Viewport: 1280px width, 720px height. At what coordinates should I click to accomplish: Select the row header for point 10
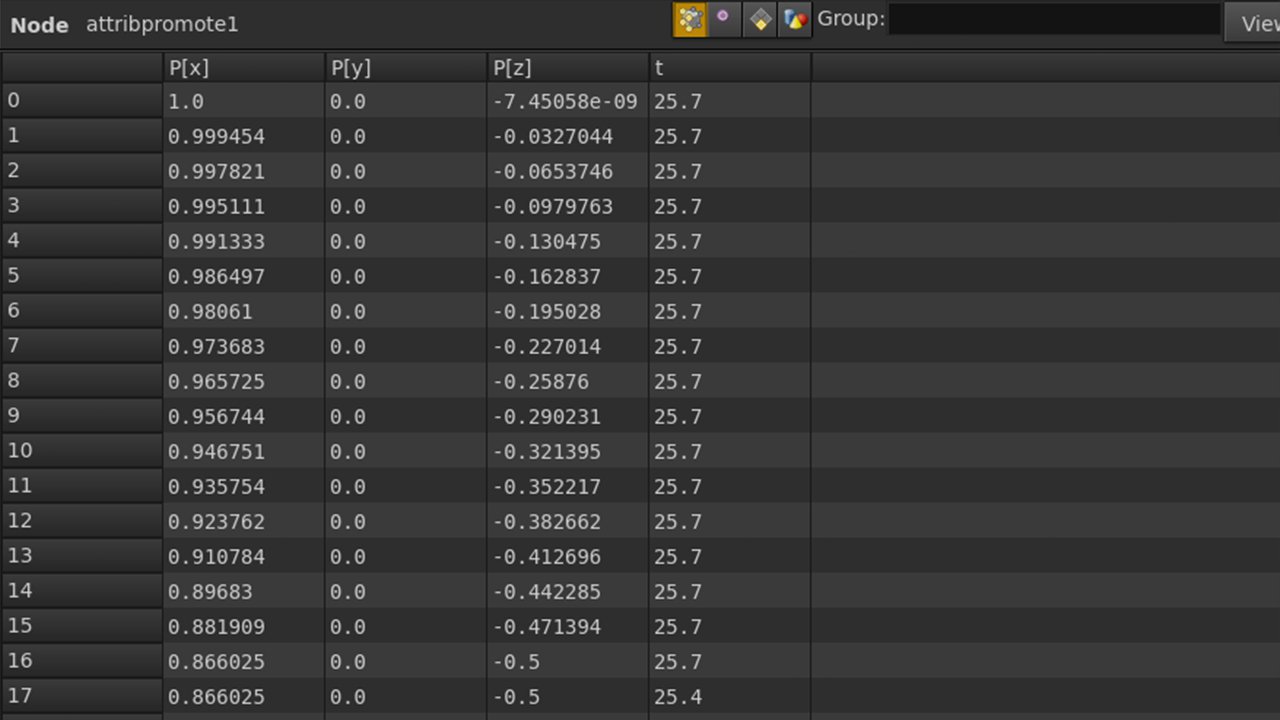pos(81,450)
